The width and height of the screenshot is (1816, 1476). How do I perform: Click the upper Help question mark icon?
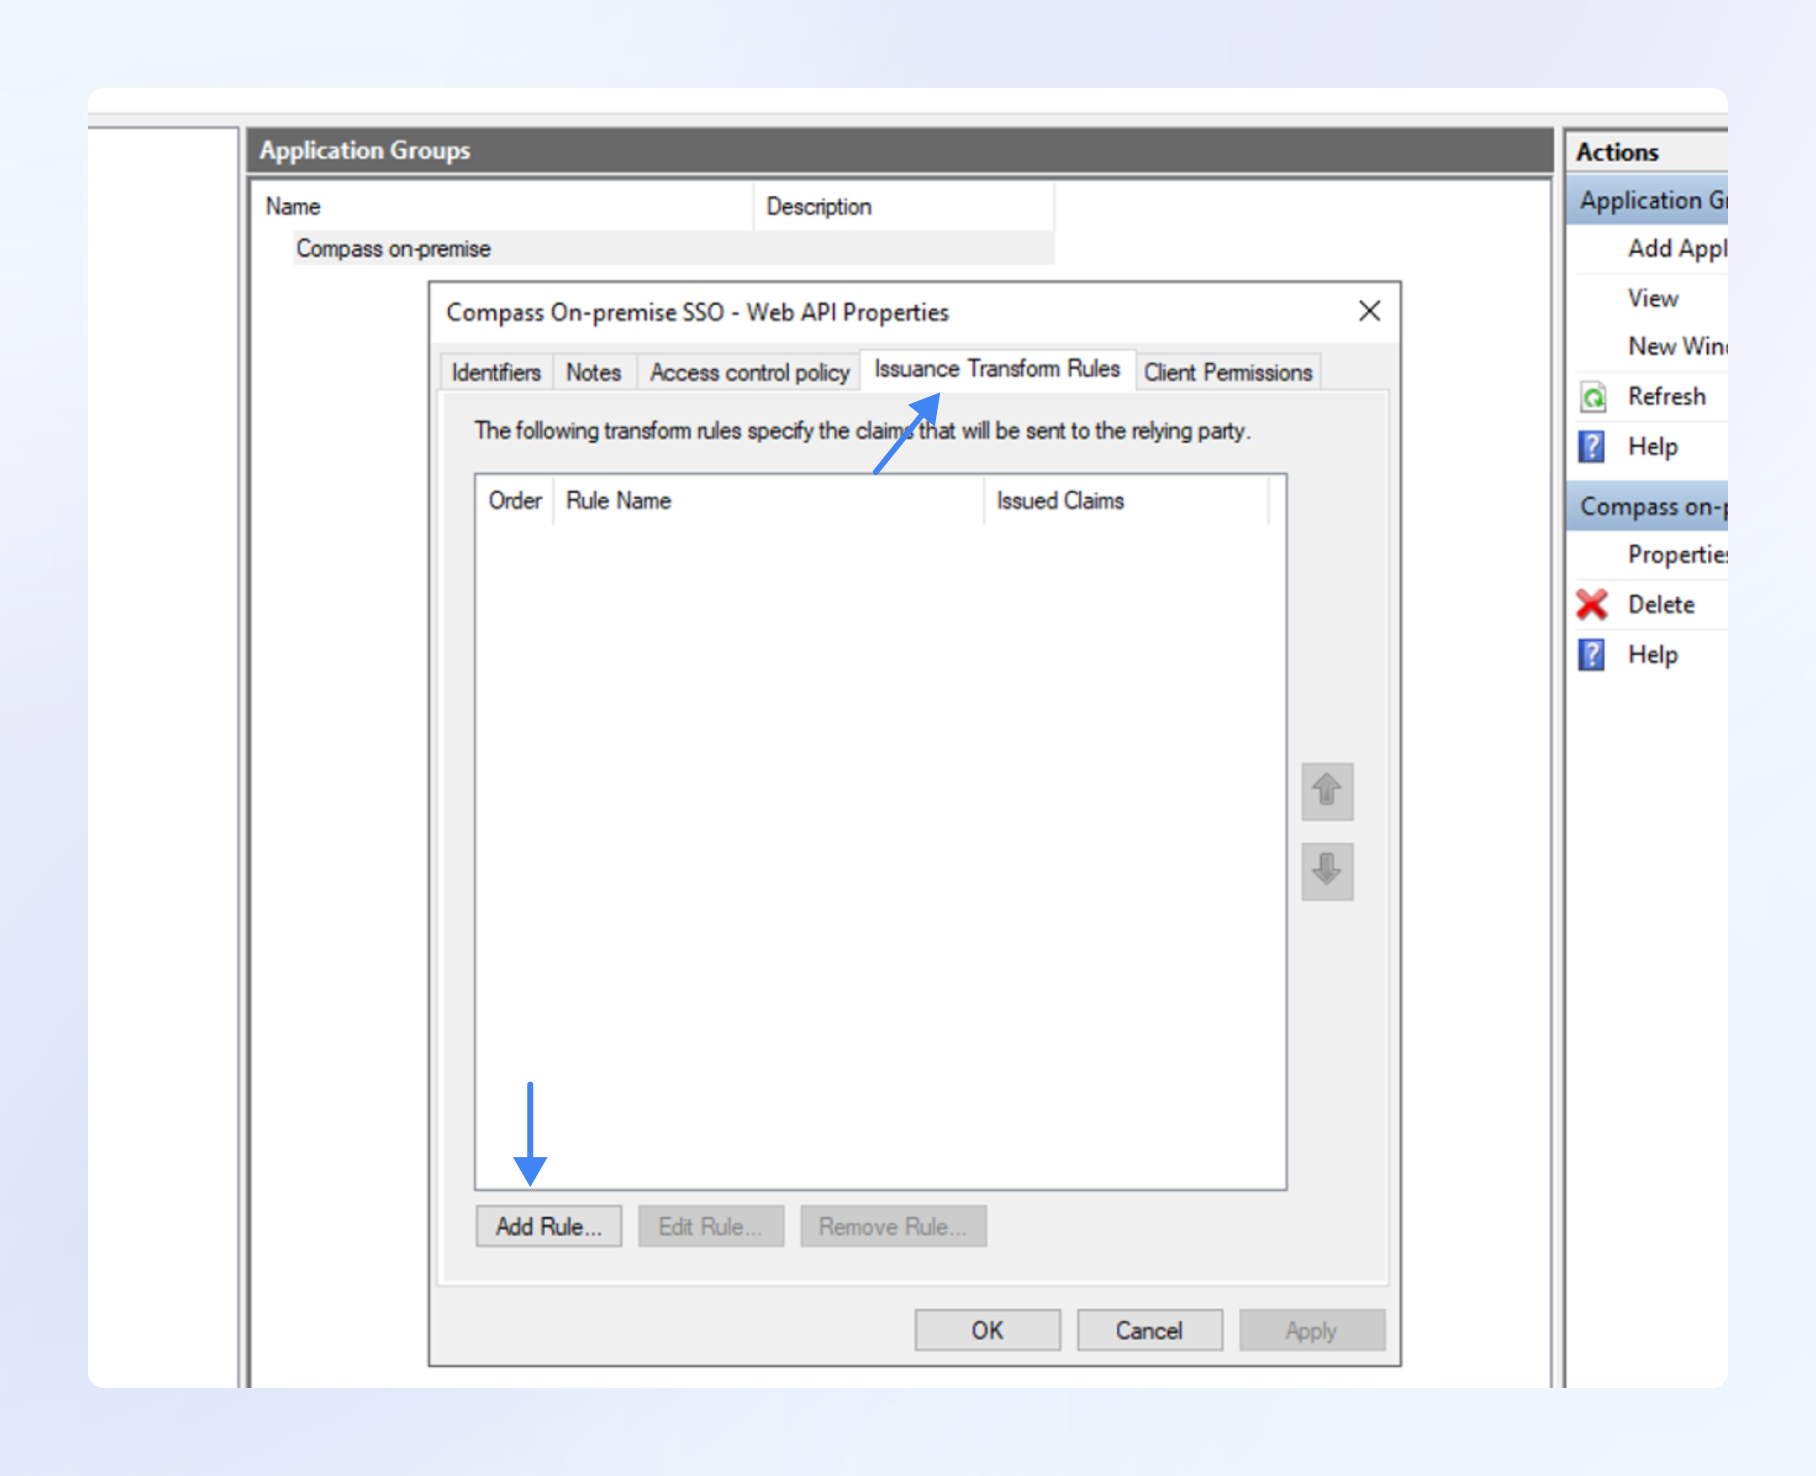coord(1592,447)
